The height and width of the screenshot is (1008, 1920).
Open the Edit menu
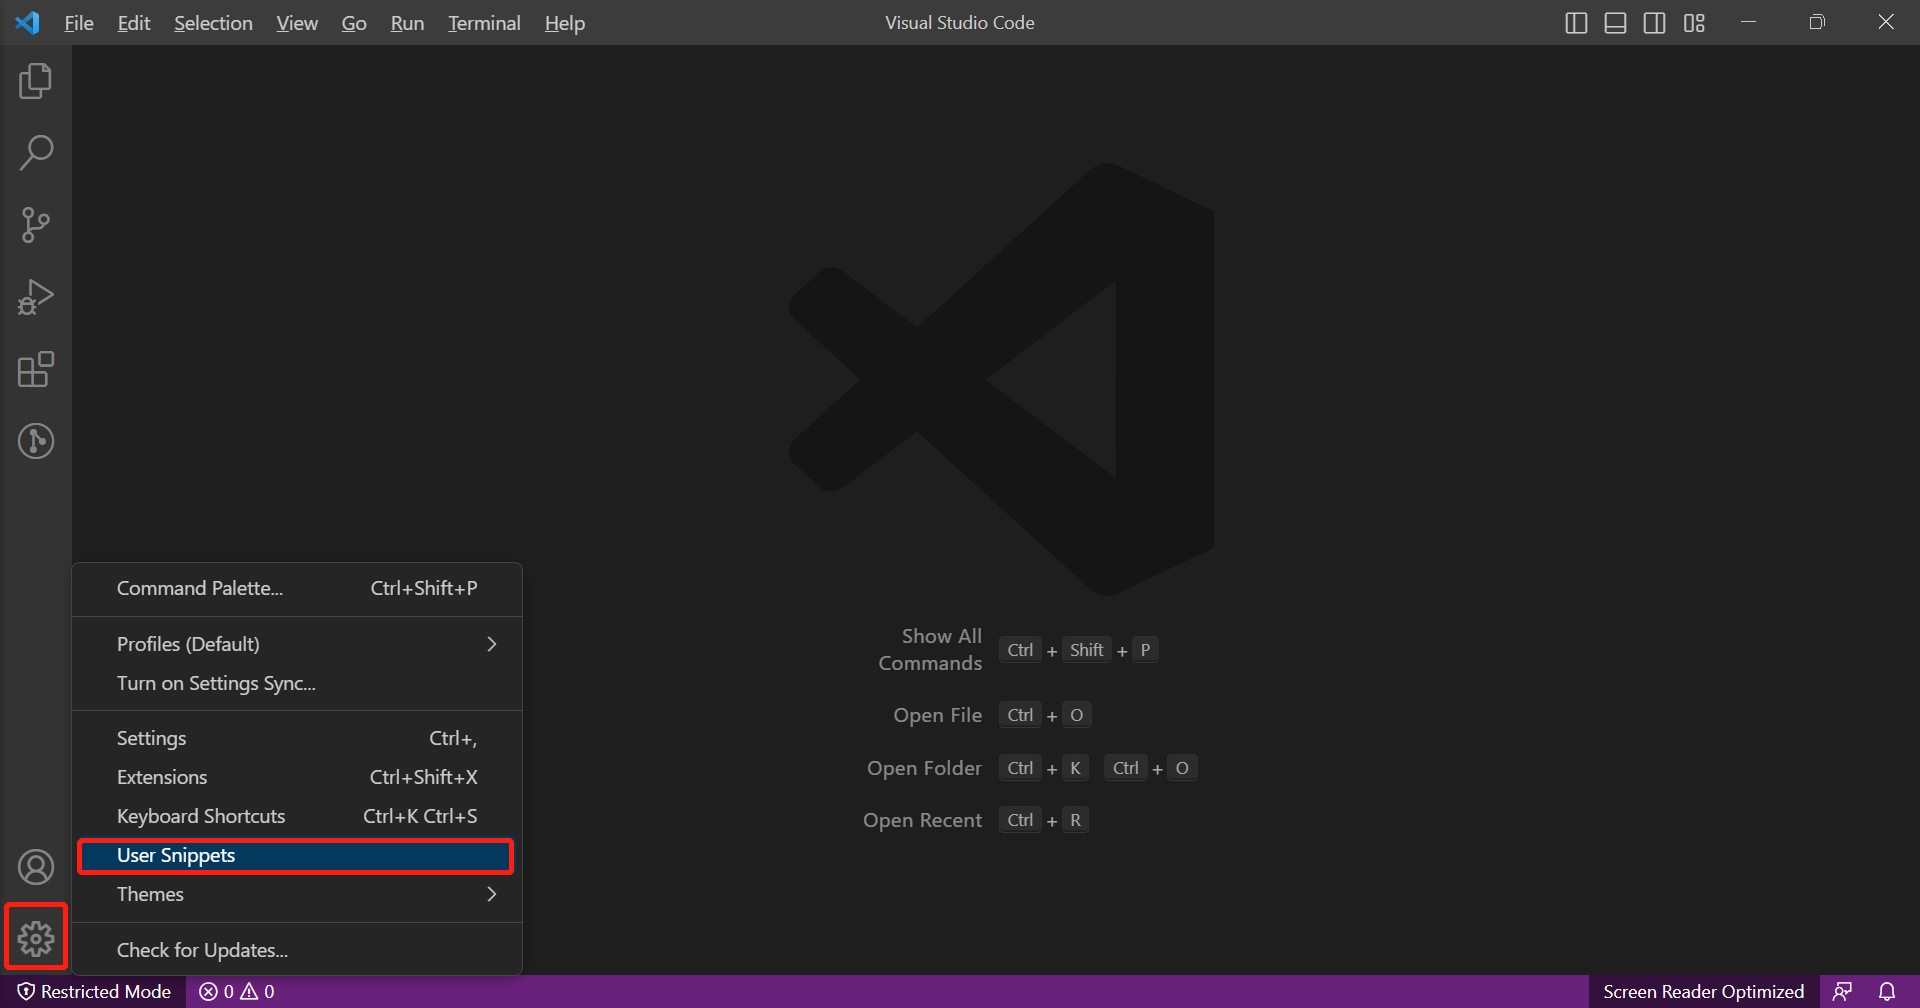coord(134,22)
